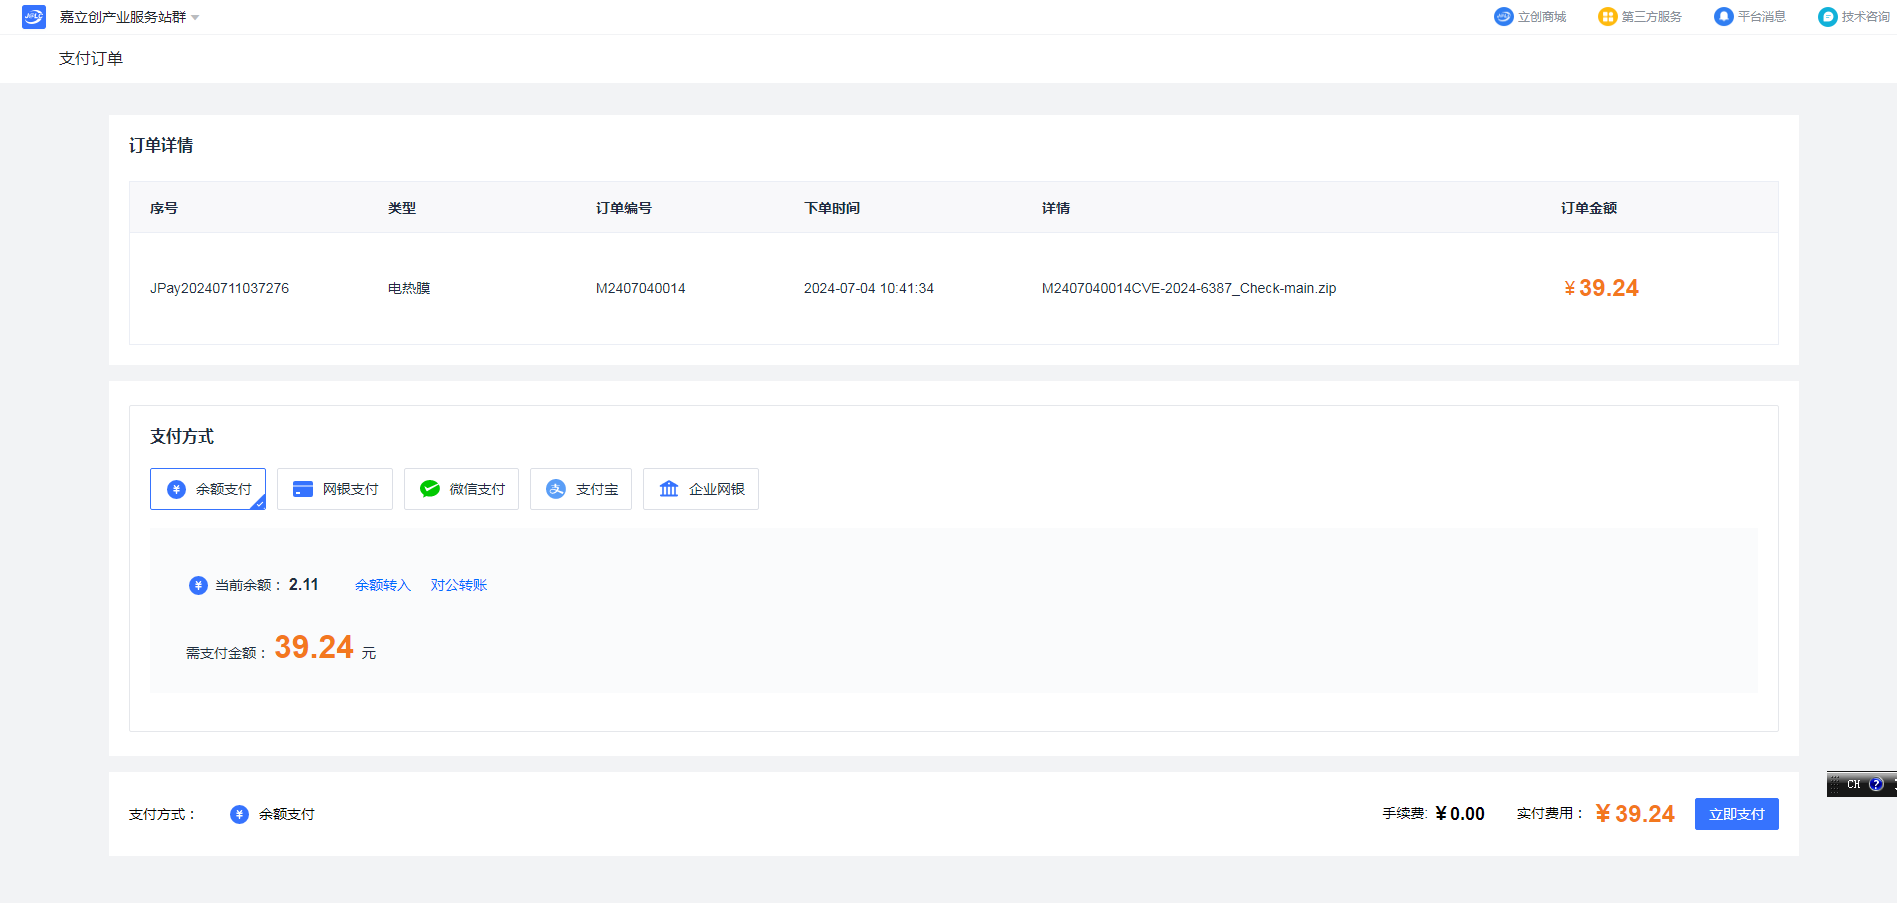Click the 订单金额 column header
The width and height of the screenshot is (1897, 903).
coord(1588,208)
